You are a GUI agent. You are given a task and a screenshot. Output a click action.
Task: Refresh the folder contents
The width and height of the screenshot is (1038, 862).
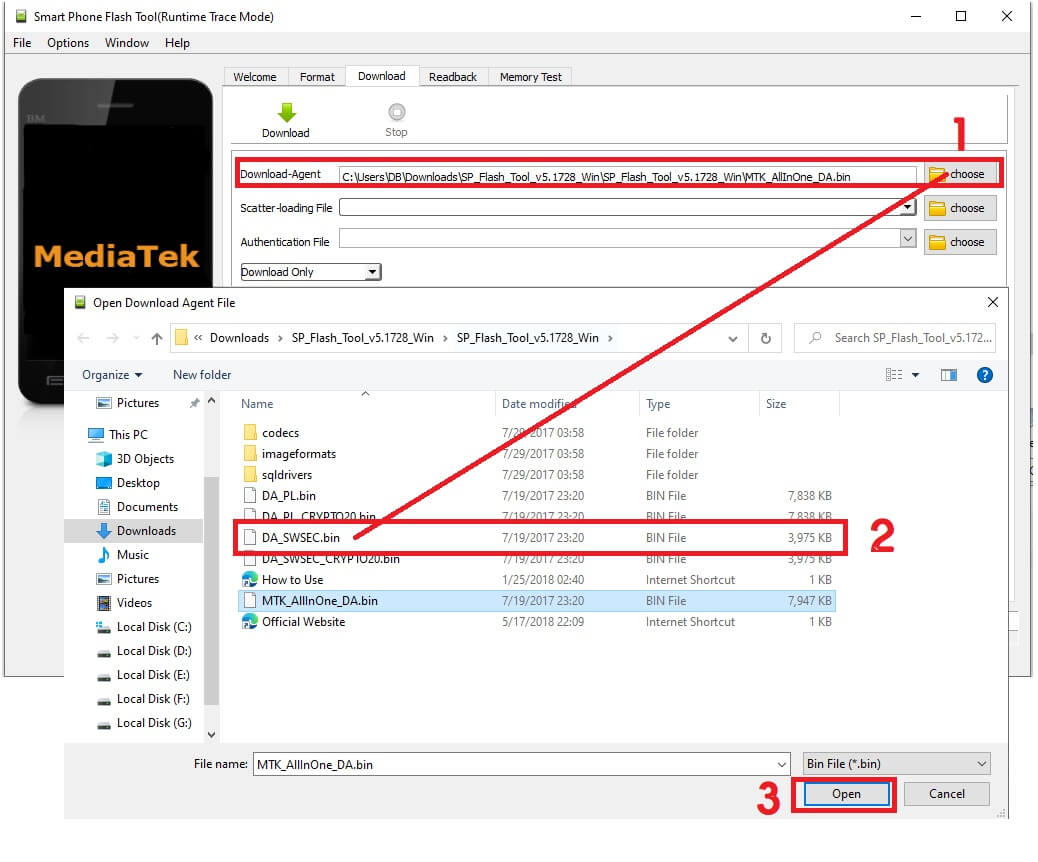(765, 338)
